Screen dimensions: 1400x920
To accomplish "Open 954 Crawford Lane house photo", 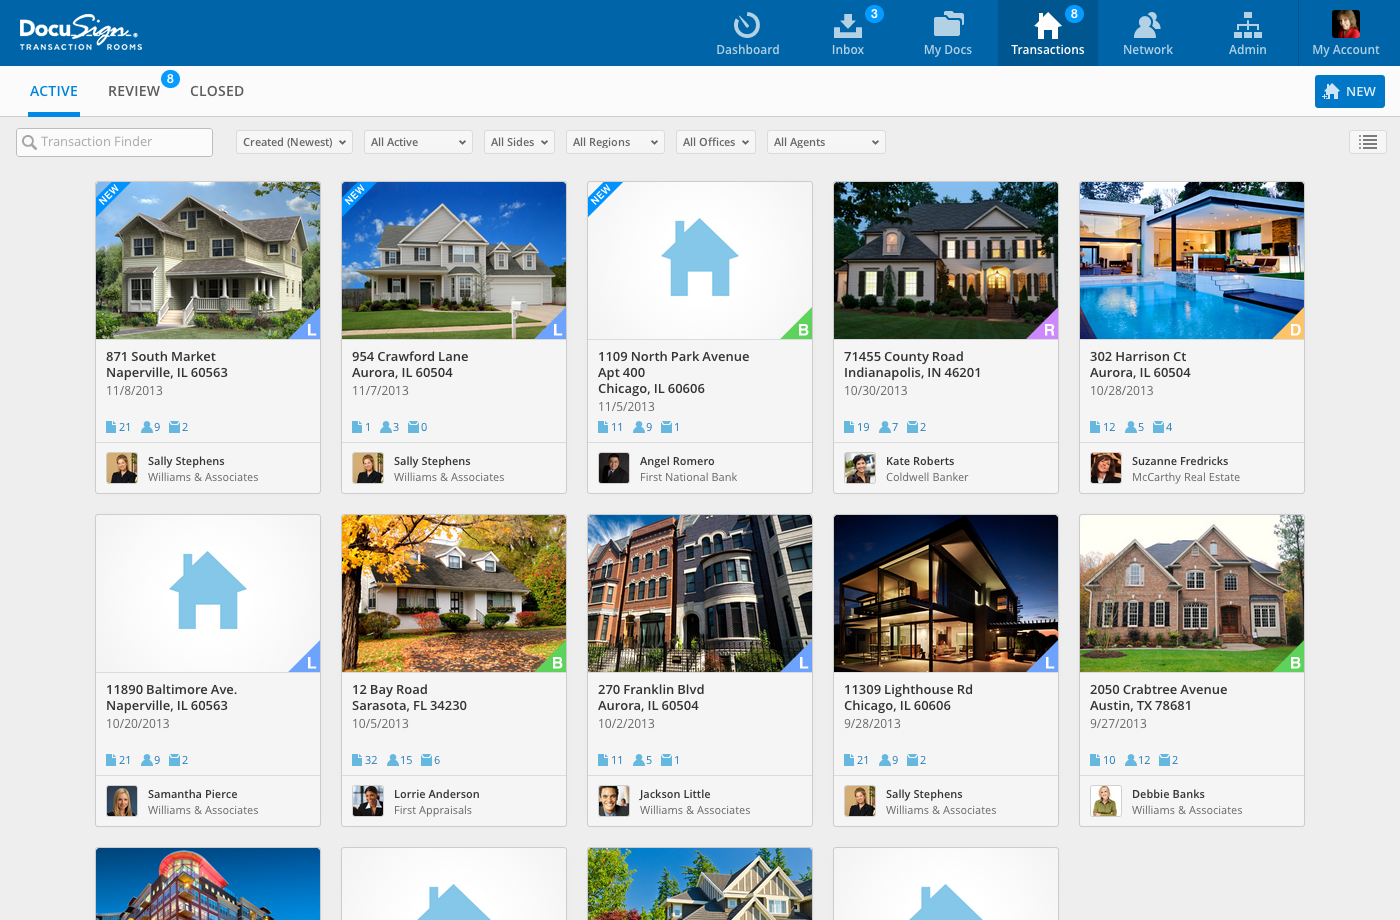I will pos(454,260).
